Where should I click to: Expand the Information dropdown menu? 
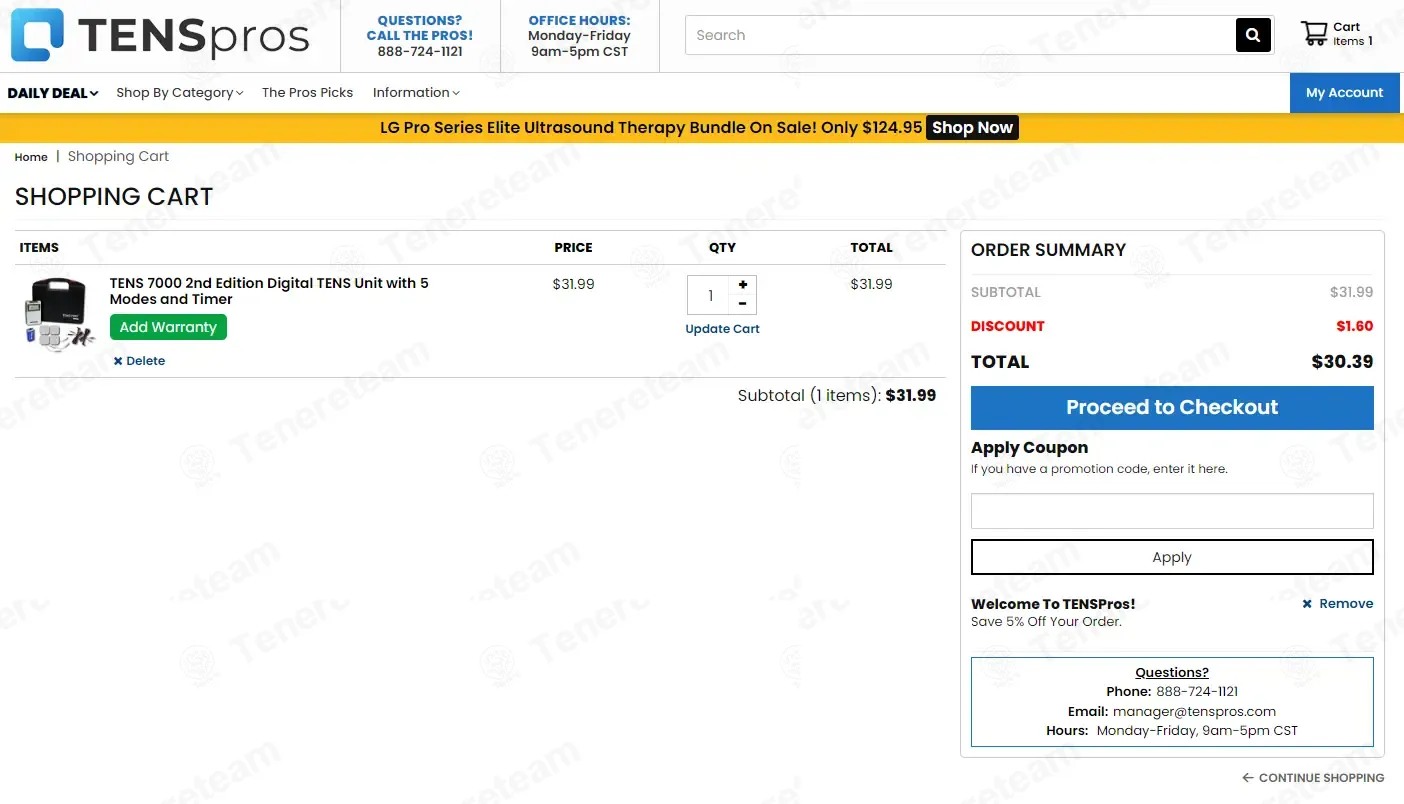(416, 93)
